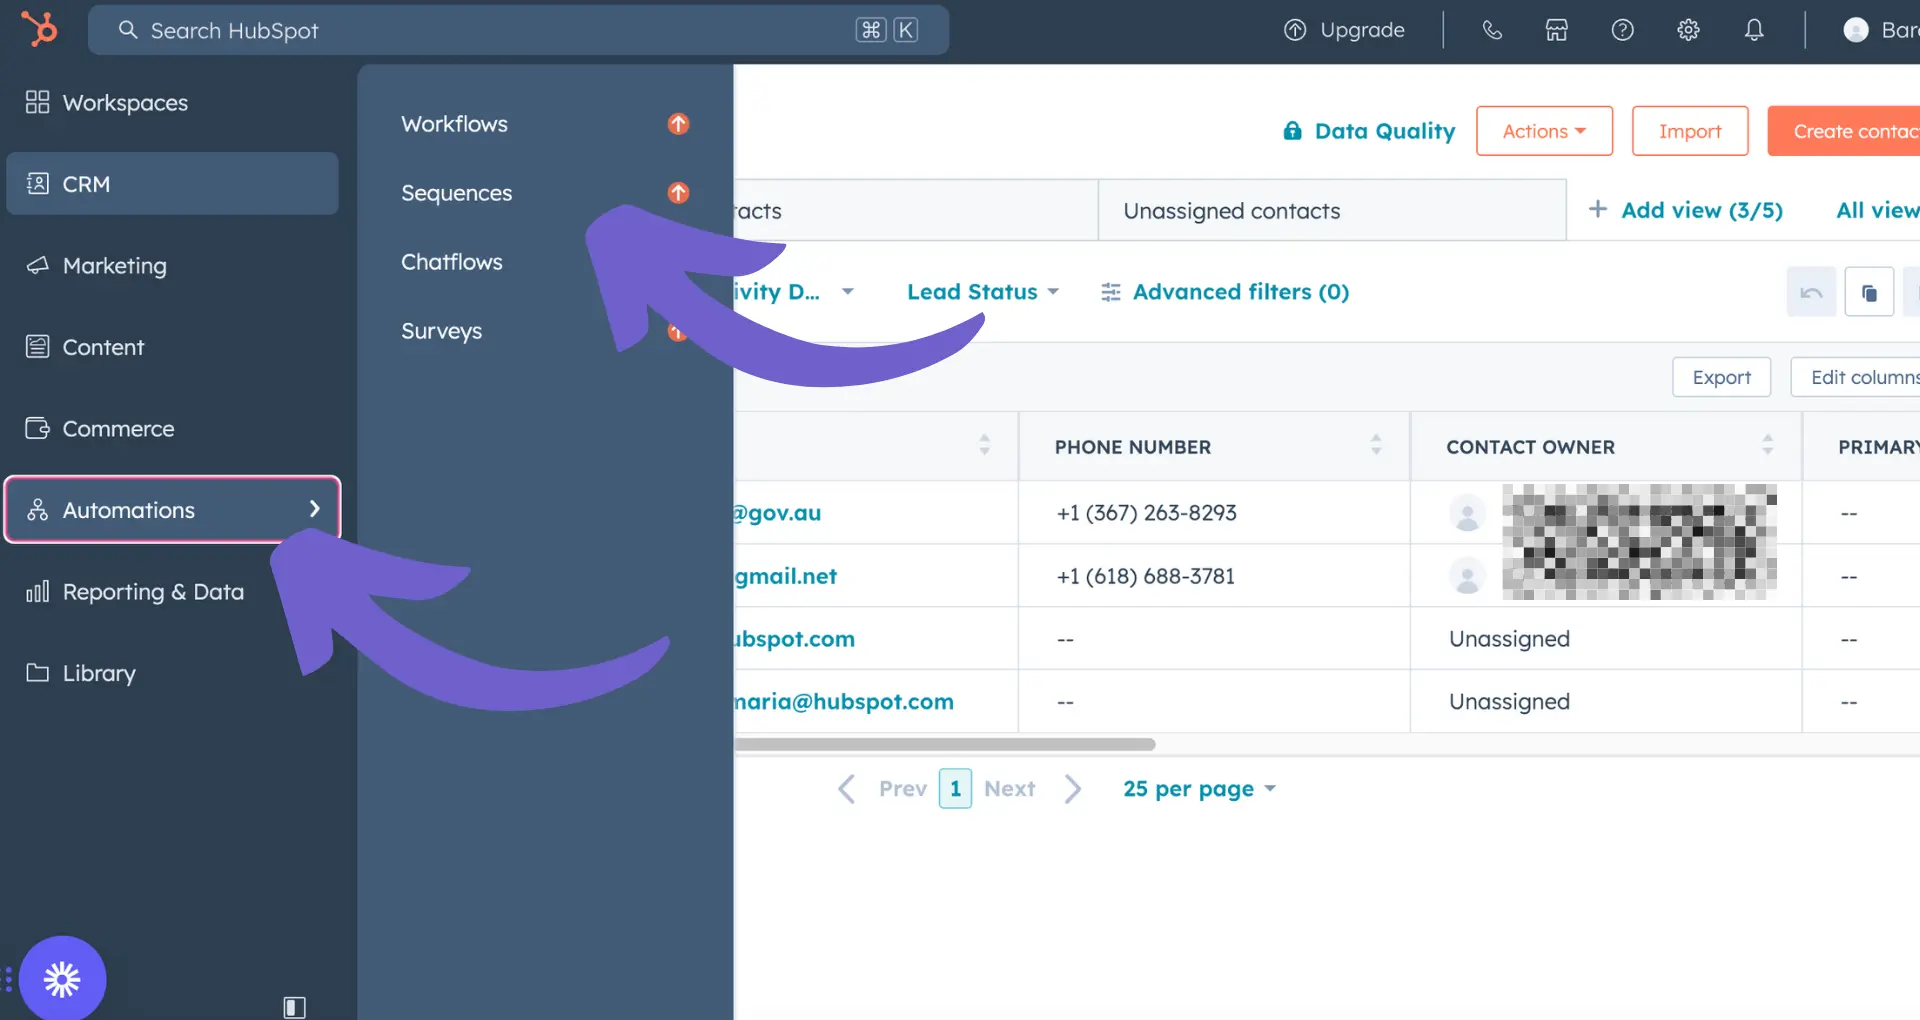Open the Lead Status filter dropdown
Screen dimensions: 1920x1020
pos(983,292)
